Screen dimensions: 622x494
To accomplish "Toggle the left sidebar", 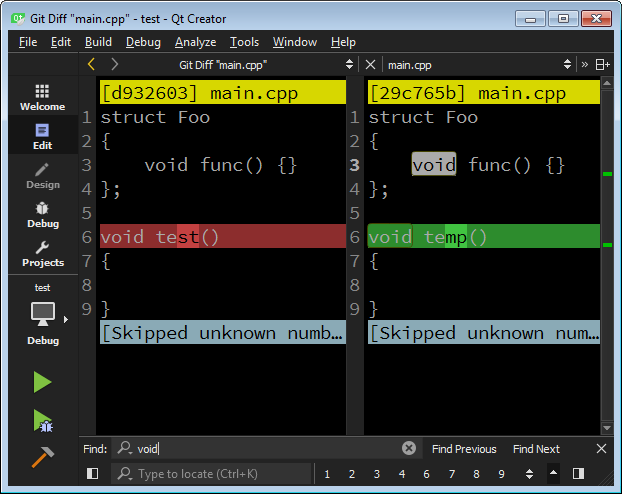I will click(92, 473).
